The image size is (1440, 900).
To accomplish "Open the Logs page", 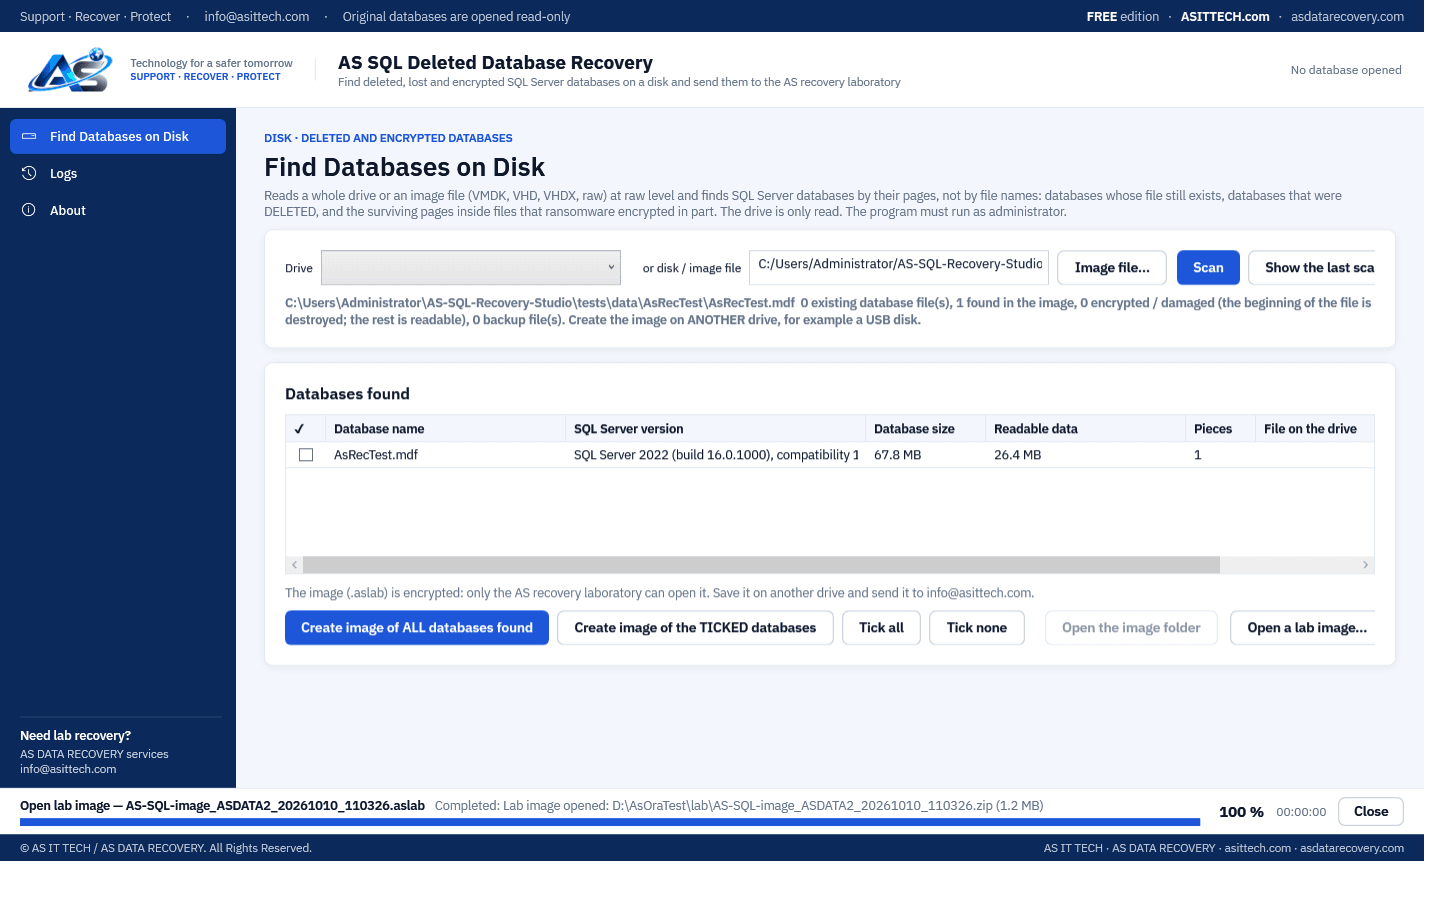I will [x=118, y=173].
